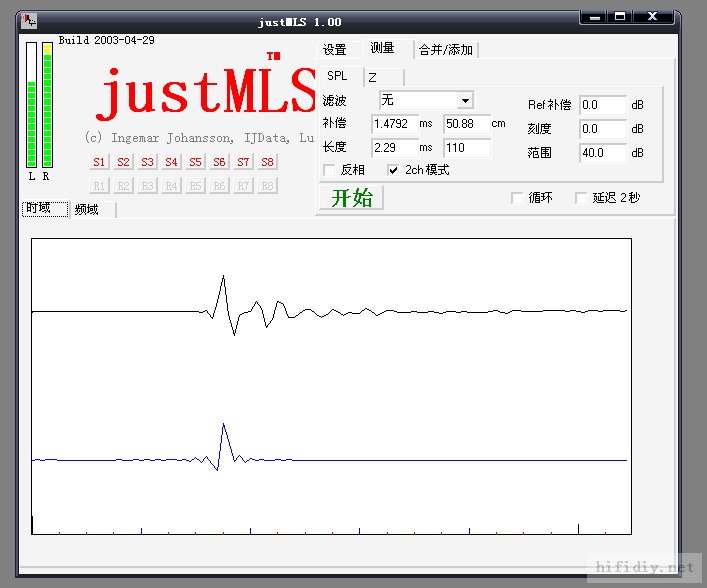The image size is (707, 588).
Task: Switch to the 设置 settings tab
Action: (334, 49)
